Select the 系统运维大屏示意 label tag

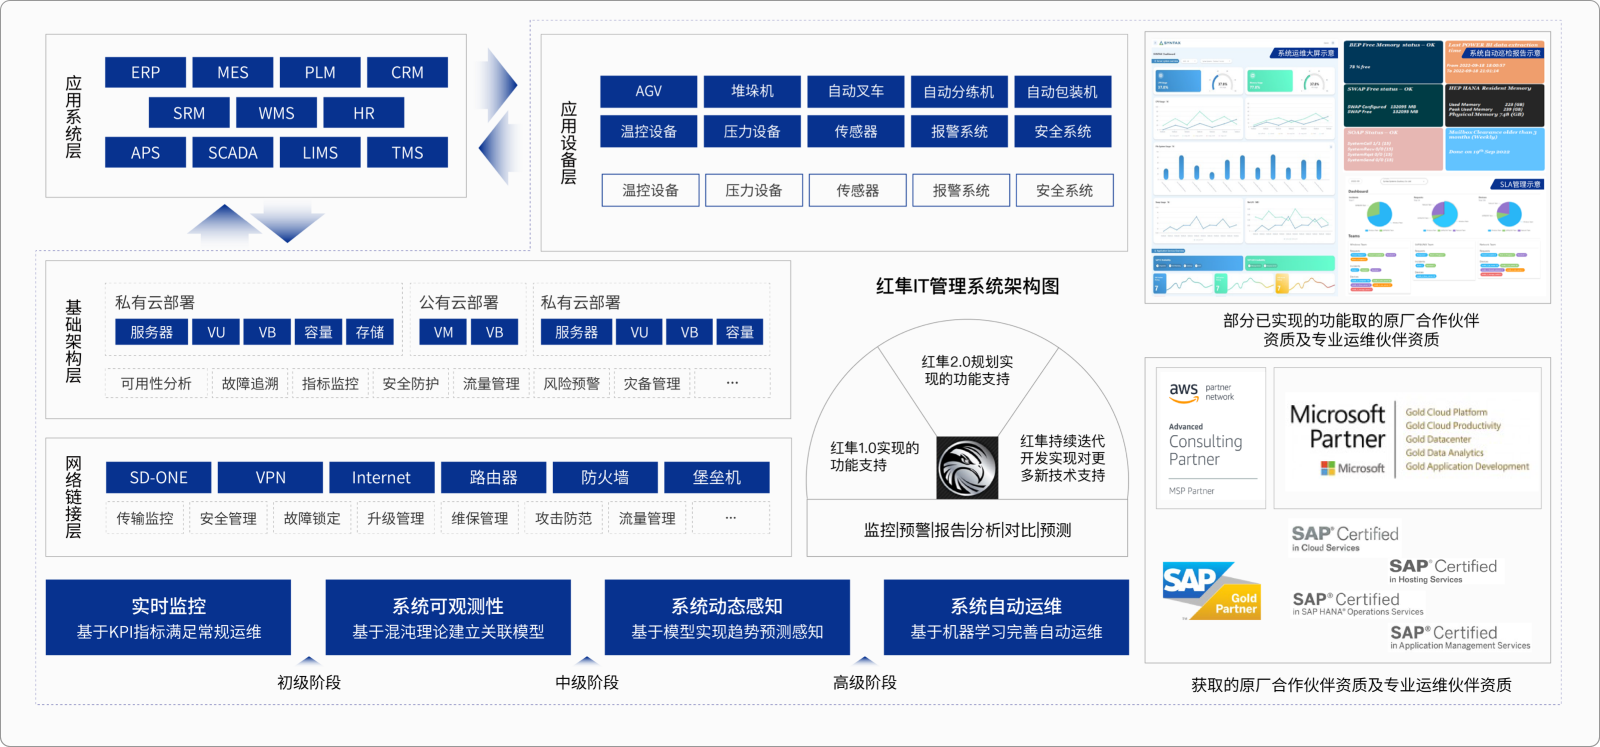point(1306,53)
